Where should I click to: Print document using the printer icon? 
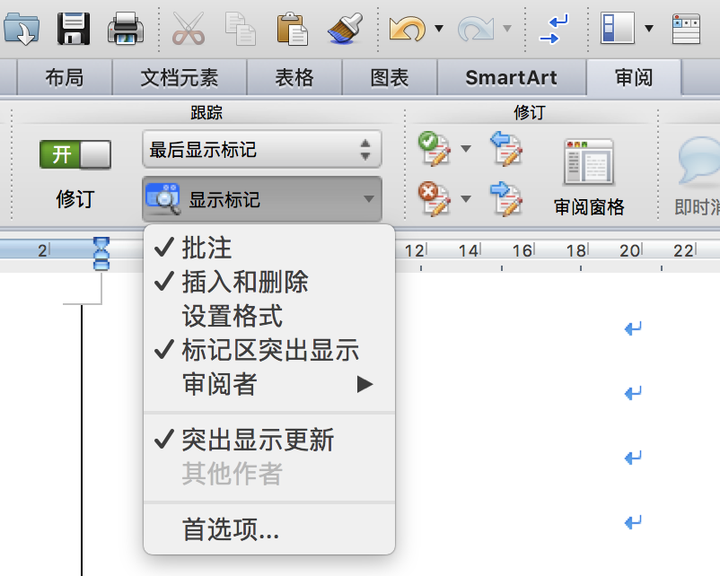(x=125, y=28)
